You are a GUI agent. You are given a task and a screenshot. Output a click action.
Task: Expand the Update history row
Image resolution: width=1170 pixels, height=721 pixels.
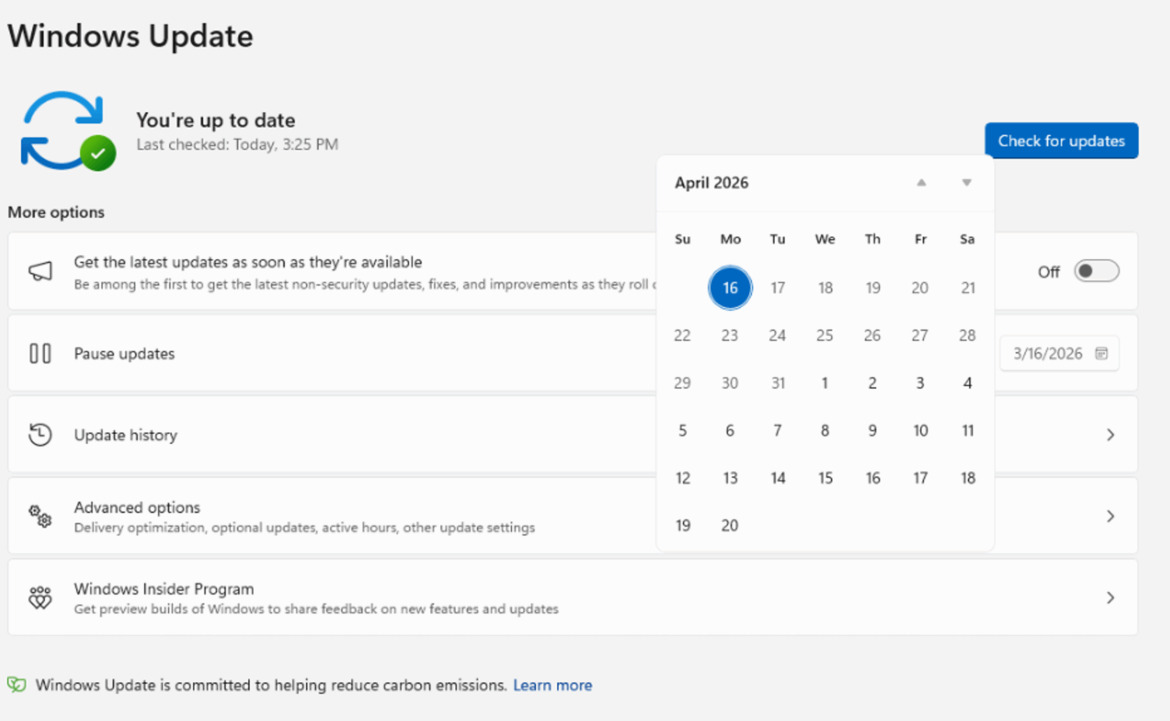click(1110, 434)
